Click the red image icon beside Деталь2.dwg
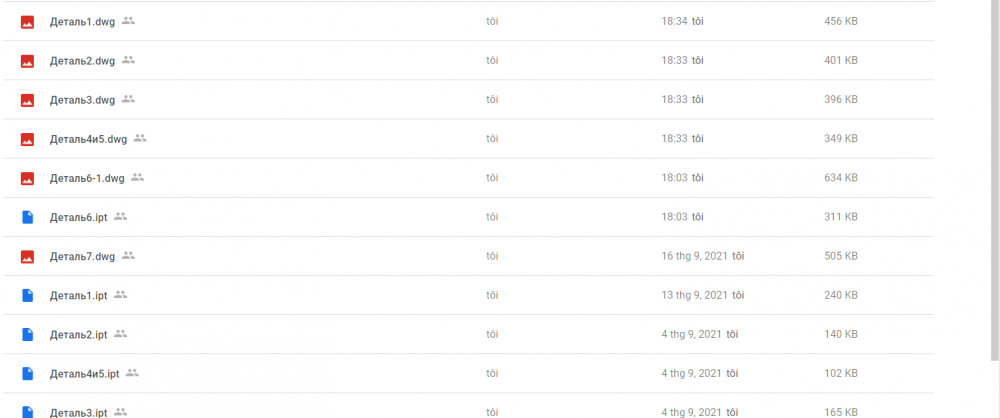The height and width of the screenshot is (418, 1000). click(28, 61)
